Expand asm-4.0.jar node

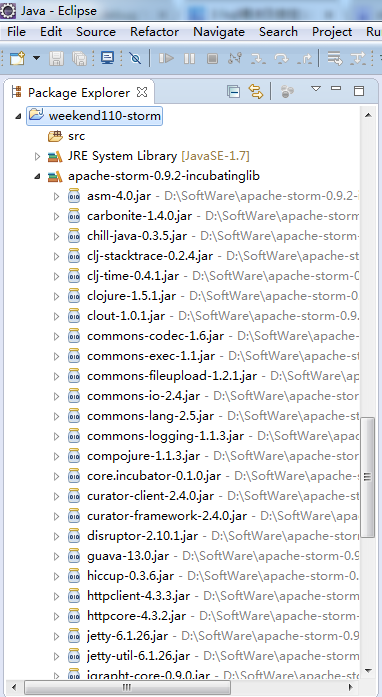(x=56, y=196)
